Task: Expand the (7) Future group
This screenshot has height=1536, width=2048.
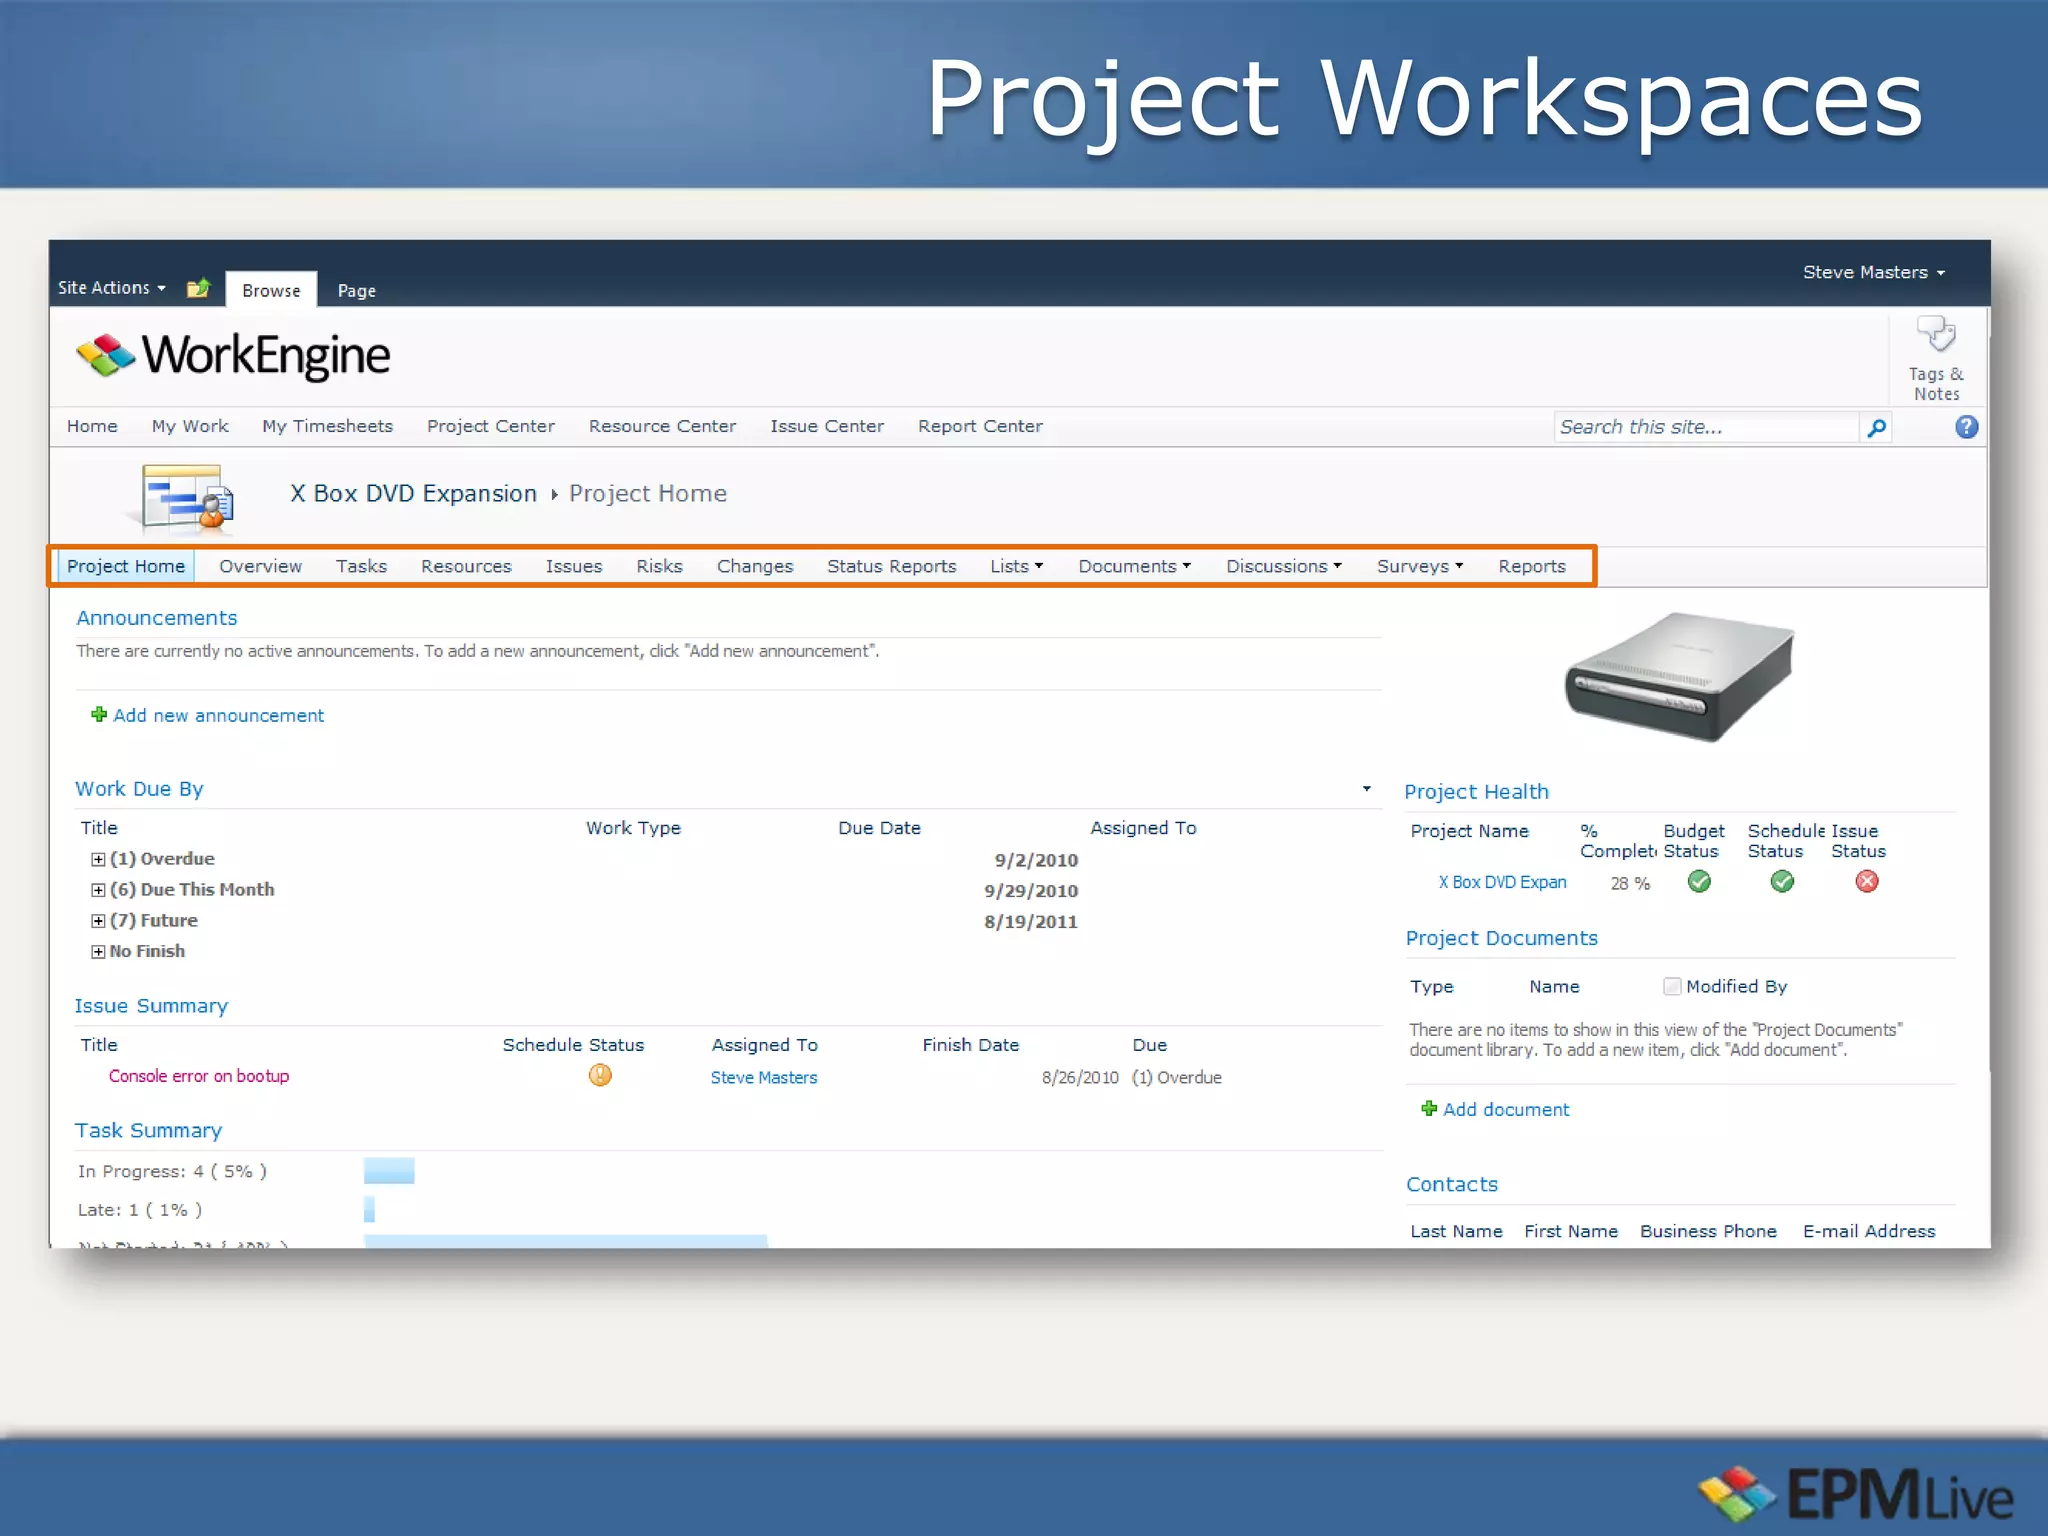Action: (x=98, y=921)
